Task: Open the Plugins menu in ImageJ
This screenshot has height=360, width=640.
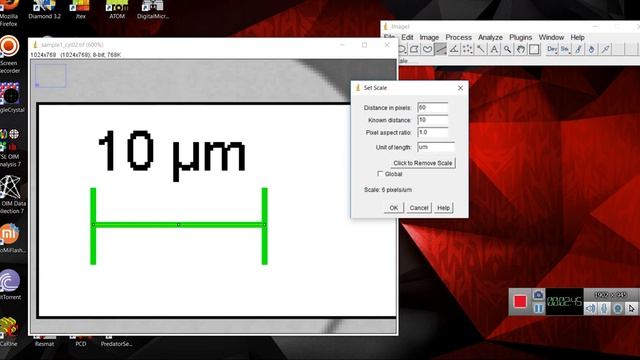Action: 520,37
